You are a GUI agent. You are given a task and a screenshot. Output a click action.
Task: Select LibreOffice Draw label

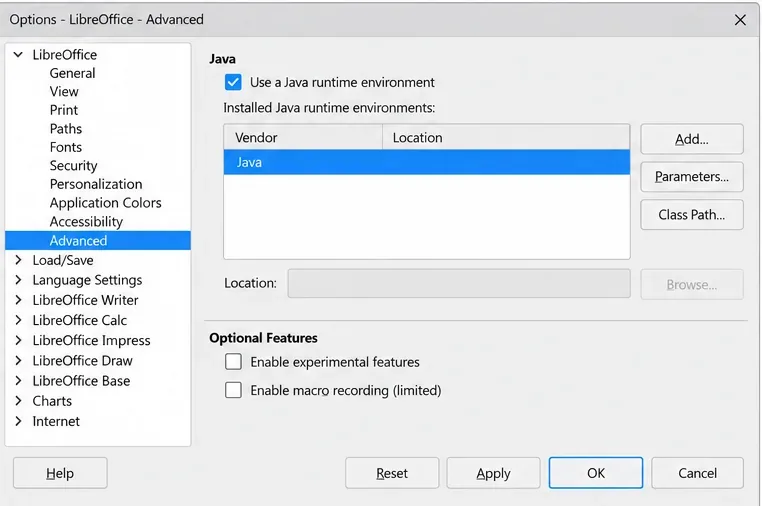(82, 361)
